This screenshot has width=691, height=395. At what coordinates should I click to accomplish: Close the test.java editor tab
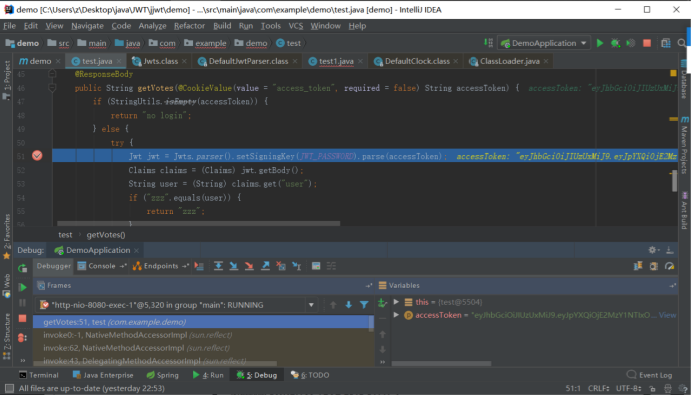[x=119, y=61]
